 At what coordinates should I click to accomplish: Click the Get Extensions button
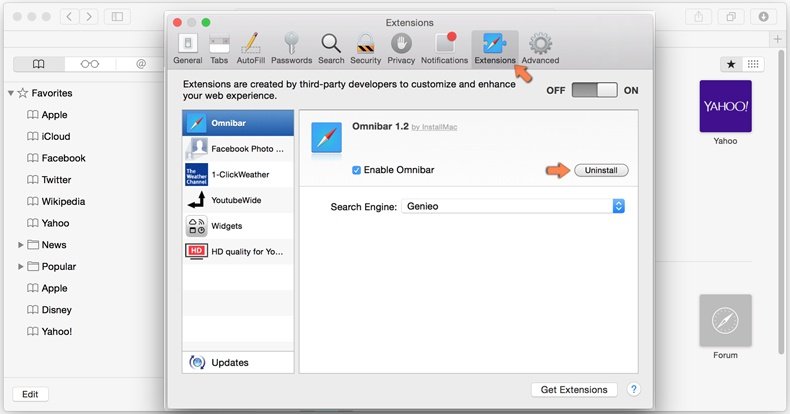(x=574, y=389)
